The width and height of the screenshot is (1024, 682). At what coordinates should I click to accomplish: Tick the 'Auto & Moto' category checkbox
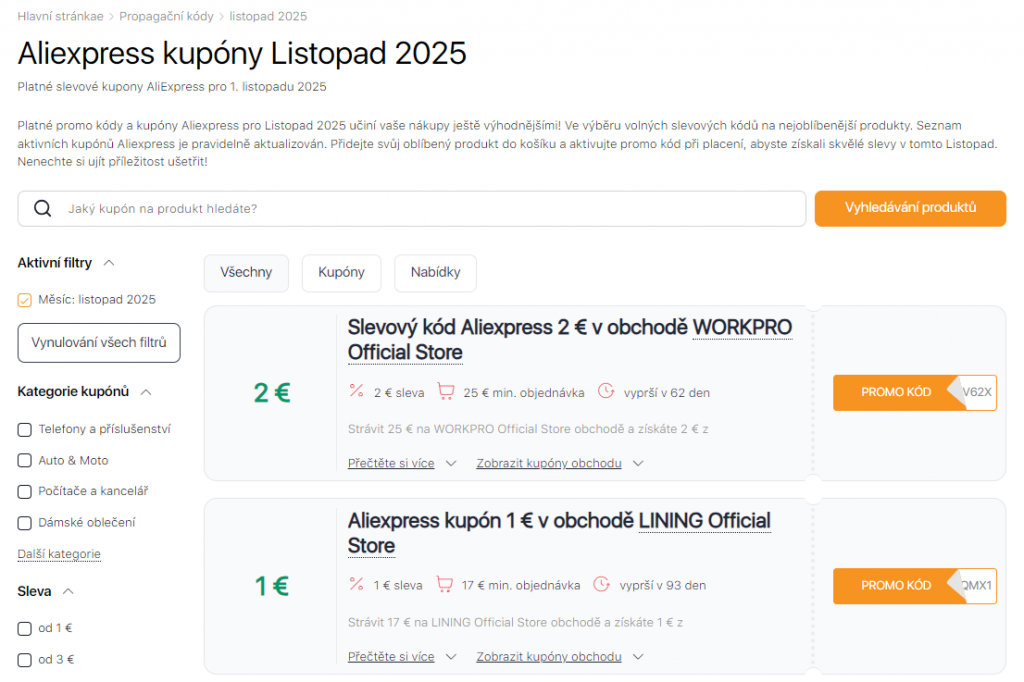click(25, 461)
